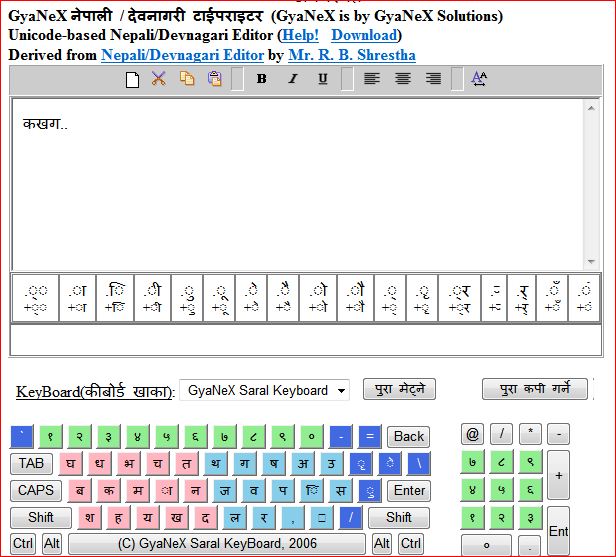Click the pink क key

coord(109,491)
